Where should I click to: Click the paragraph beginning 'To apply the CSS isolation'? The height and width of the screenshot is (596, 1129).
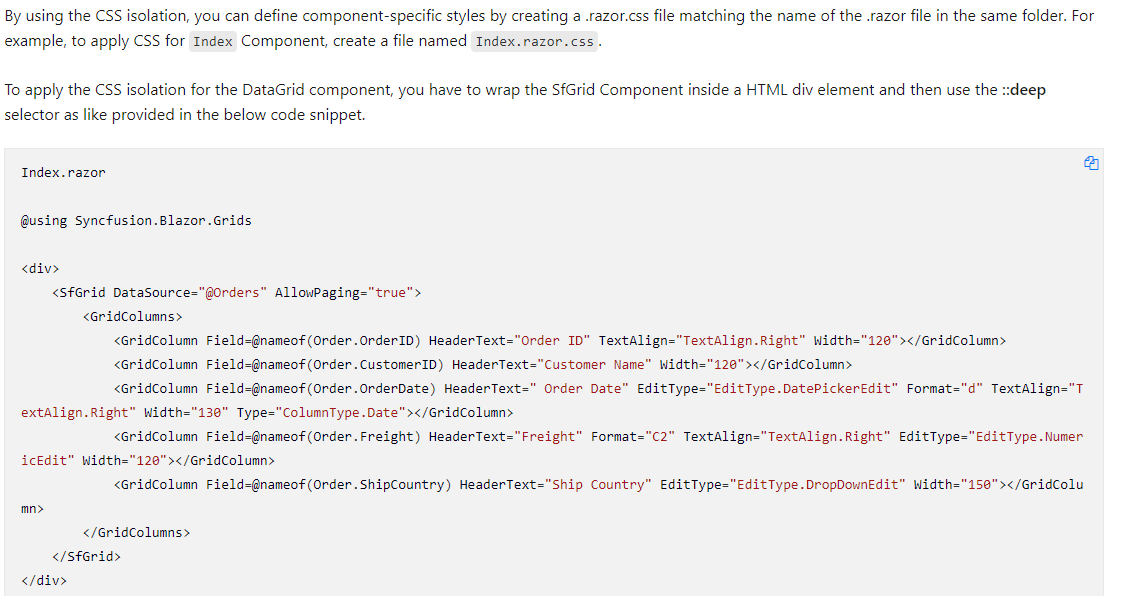click(x=525, y=102)
